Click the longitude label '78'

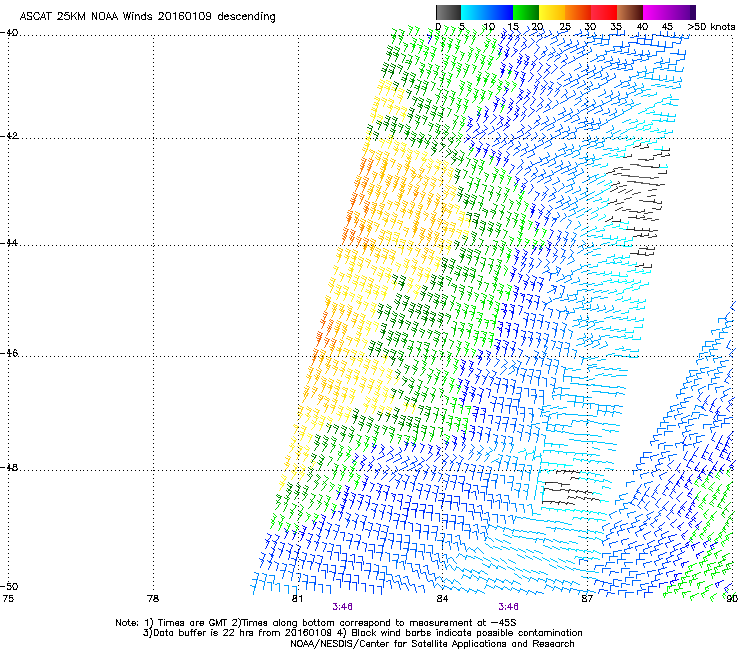pyautogui.click(x=153, y=599)
